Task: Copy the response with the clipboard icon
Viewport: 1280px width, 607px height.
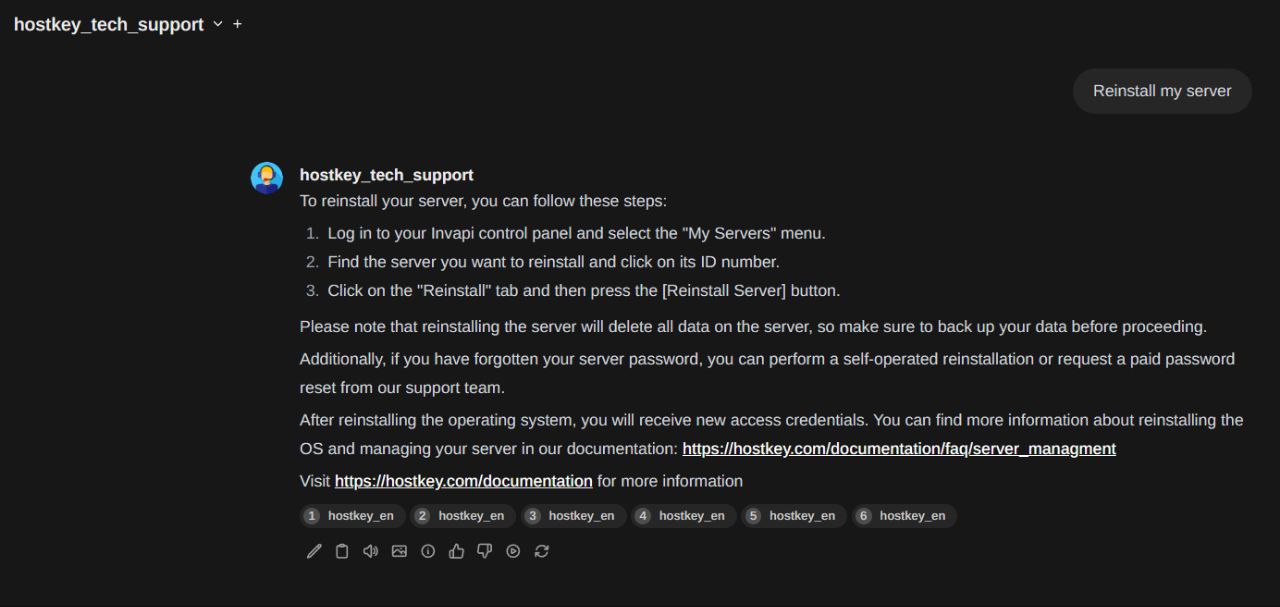Action: coord(342,551)
